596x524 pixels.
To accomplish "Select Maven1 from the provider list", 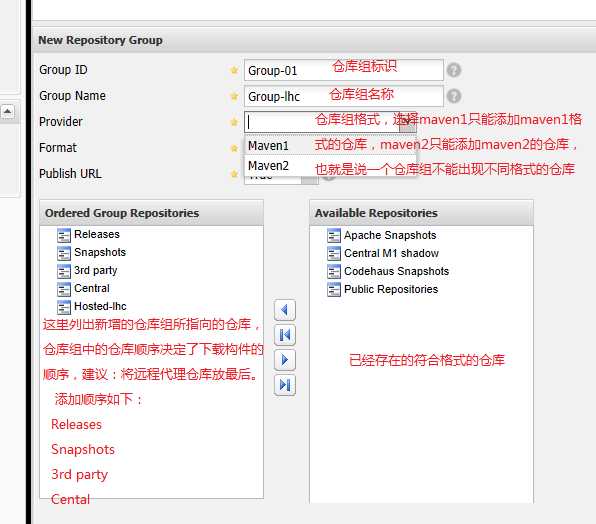I will (x=331, y=146).
